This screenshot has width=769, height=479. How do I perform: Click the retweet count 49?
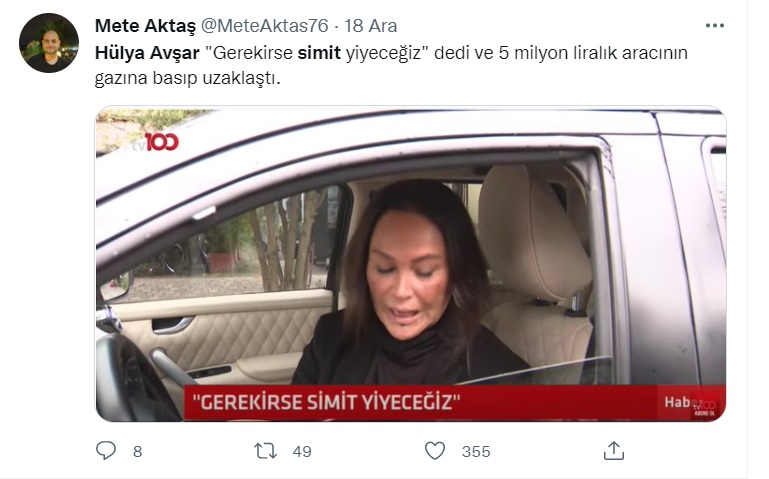pyautogui.click(x=302, y=452)
